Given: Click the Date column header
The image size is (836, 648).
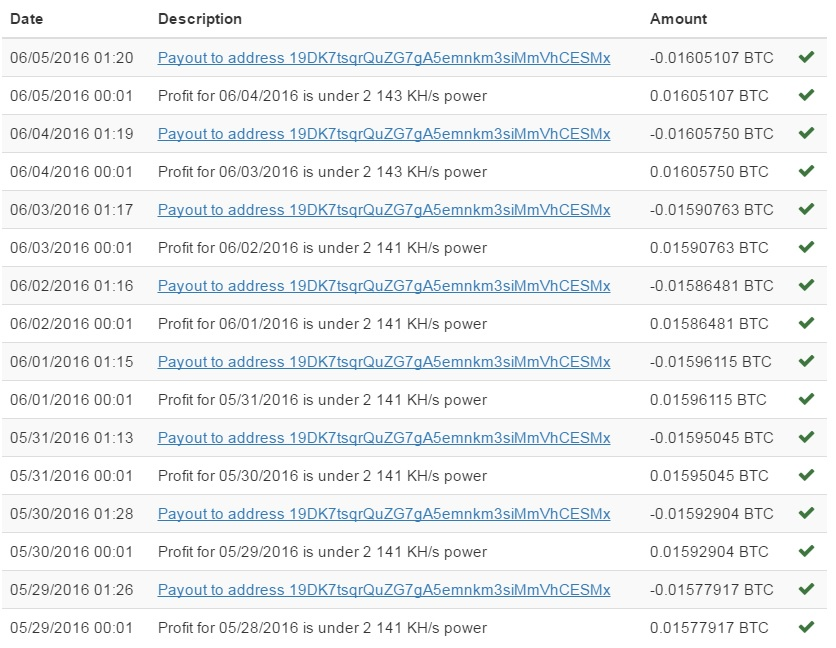Looking at the screenshot, I should 27,19.
